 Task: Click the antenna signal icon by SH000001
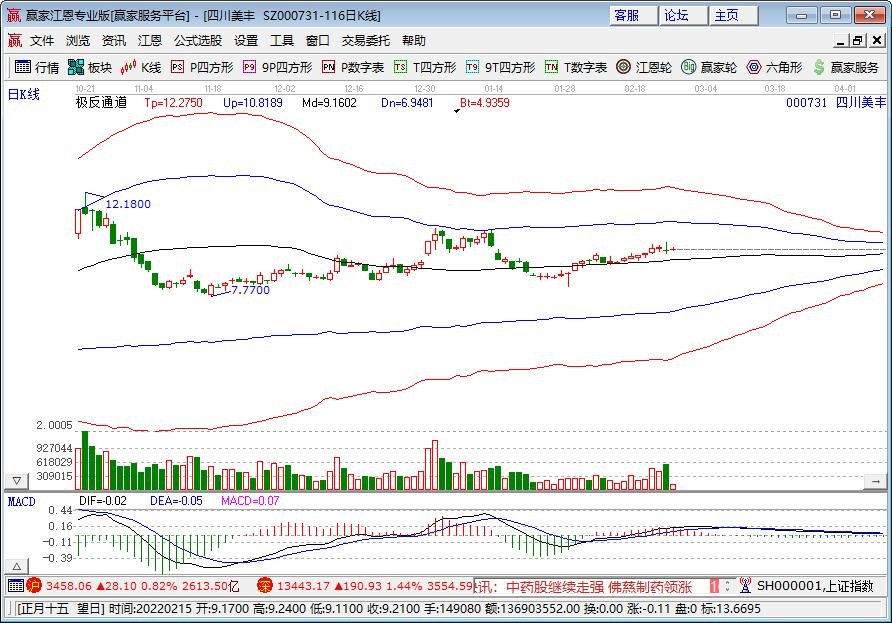pyautogui.click(x=745, y=585)
